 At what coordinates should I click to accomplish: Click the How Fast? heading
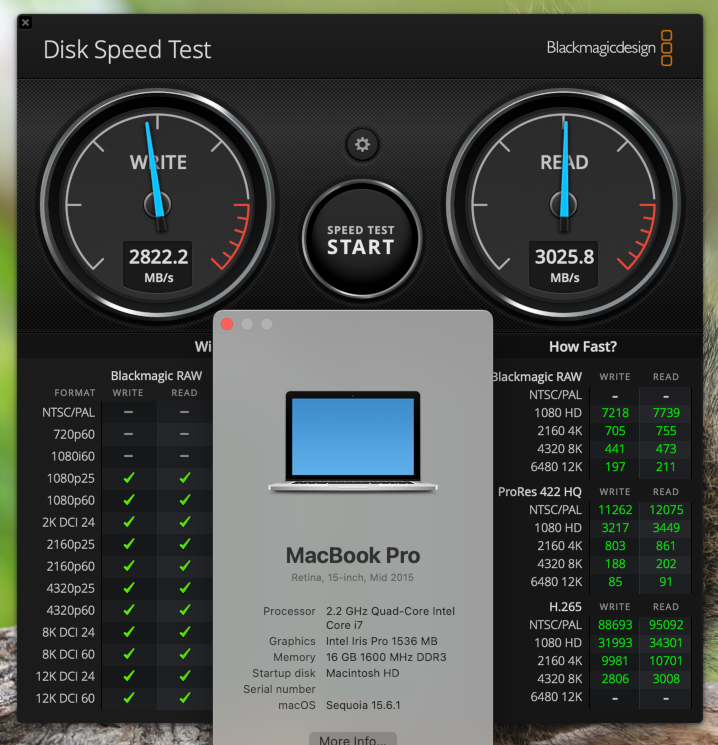pyautogui.click(x=583, y=347)
